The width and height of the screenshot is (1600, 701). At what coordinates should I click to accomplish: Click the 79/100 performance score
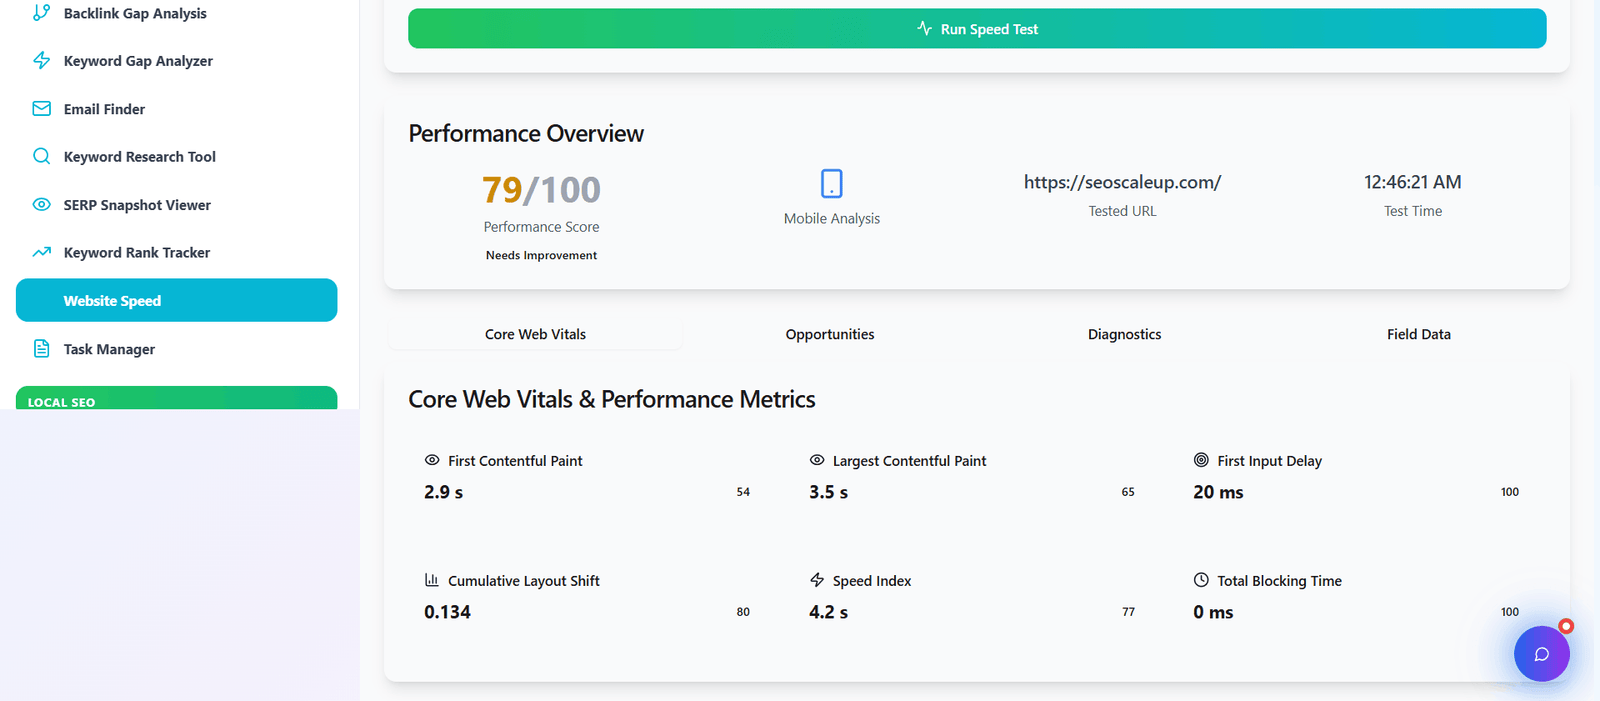pyautogui.click(x=541, y=189)
